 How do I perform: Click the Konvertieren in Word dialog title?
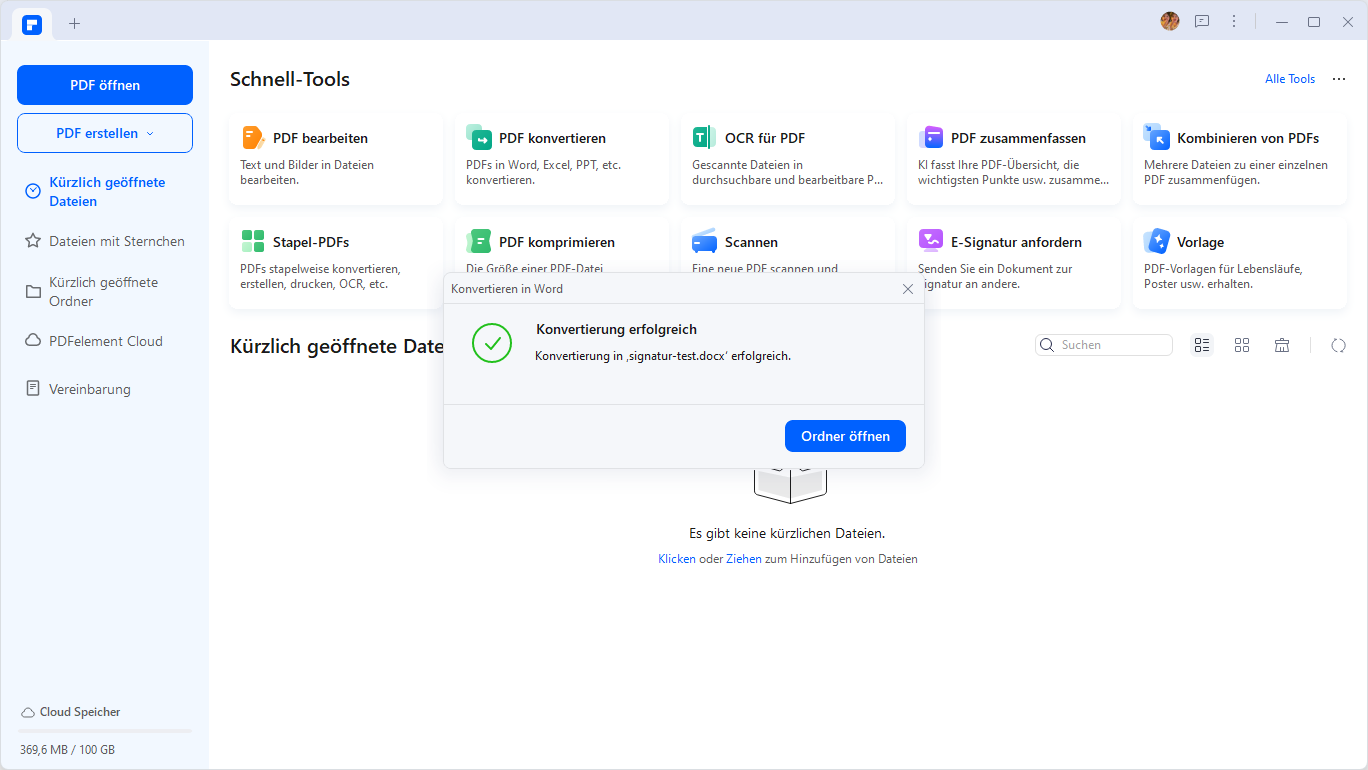[x=507, y=289]
